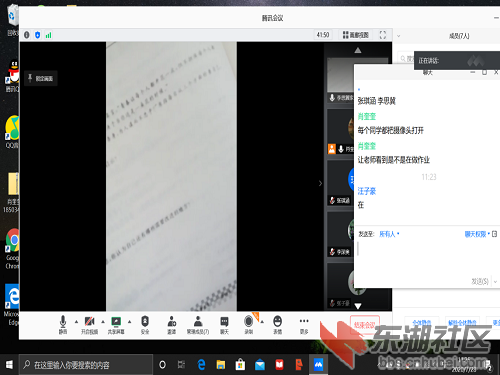Open Microsoft Store from the taskbar
500x375 pixels.
pyautogui.click(x=240, y=365)
